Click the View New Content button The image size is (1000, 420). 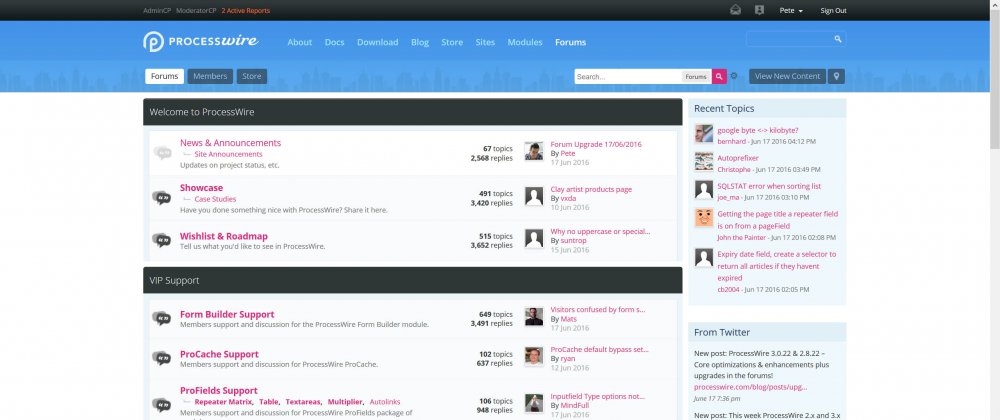click(787, 76)
